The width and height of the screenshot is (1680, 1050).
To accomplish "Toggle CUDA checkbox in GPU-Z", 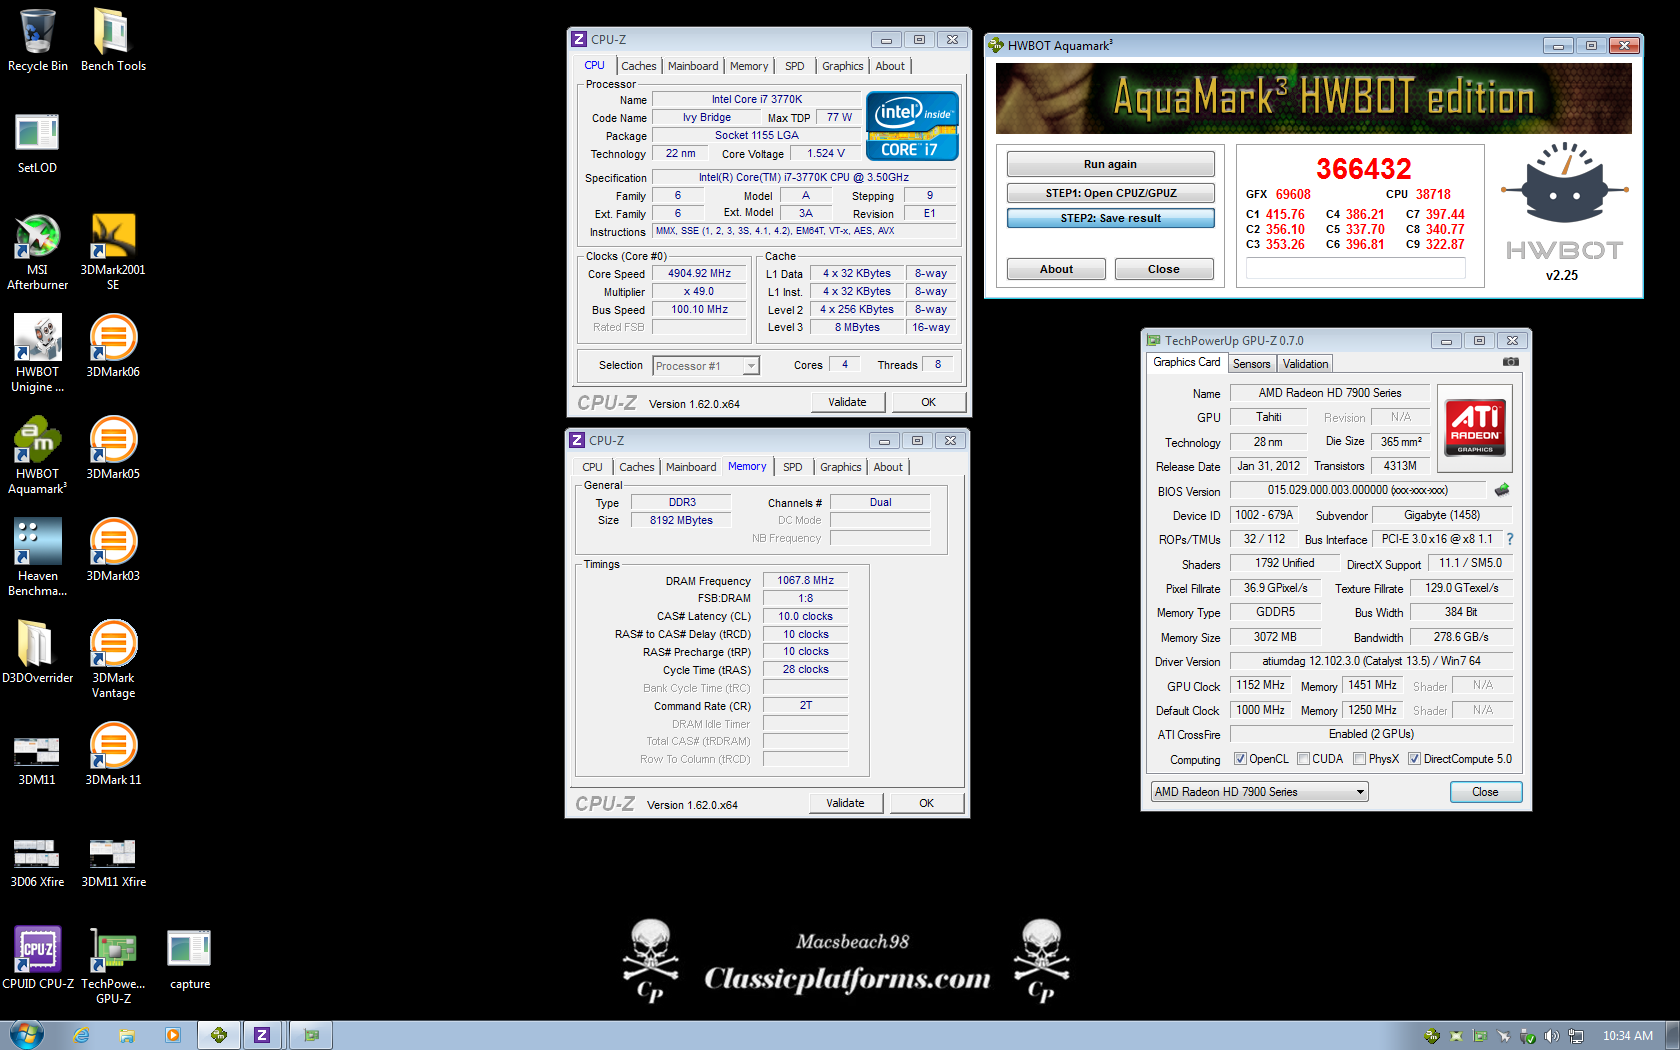I will point(1303,759).
